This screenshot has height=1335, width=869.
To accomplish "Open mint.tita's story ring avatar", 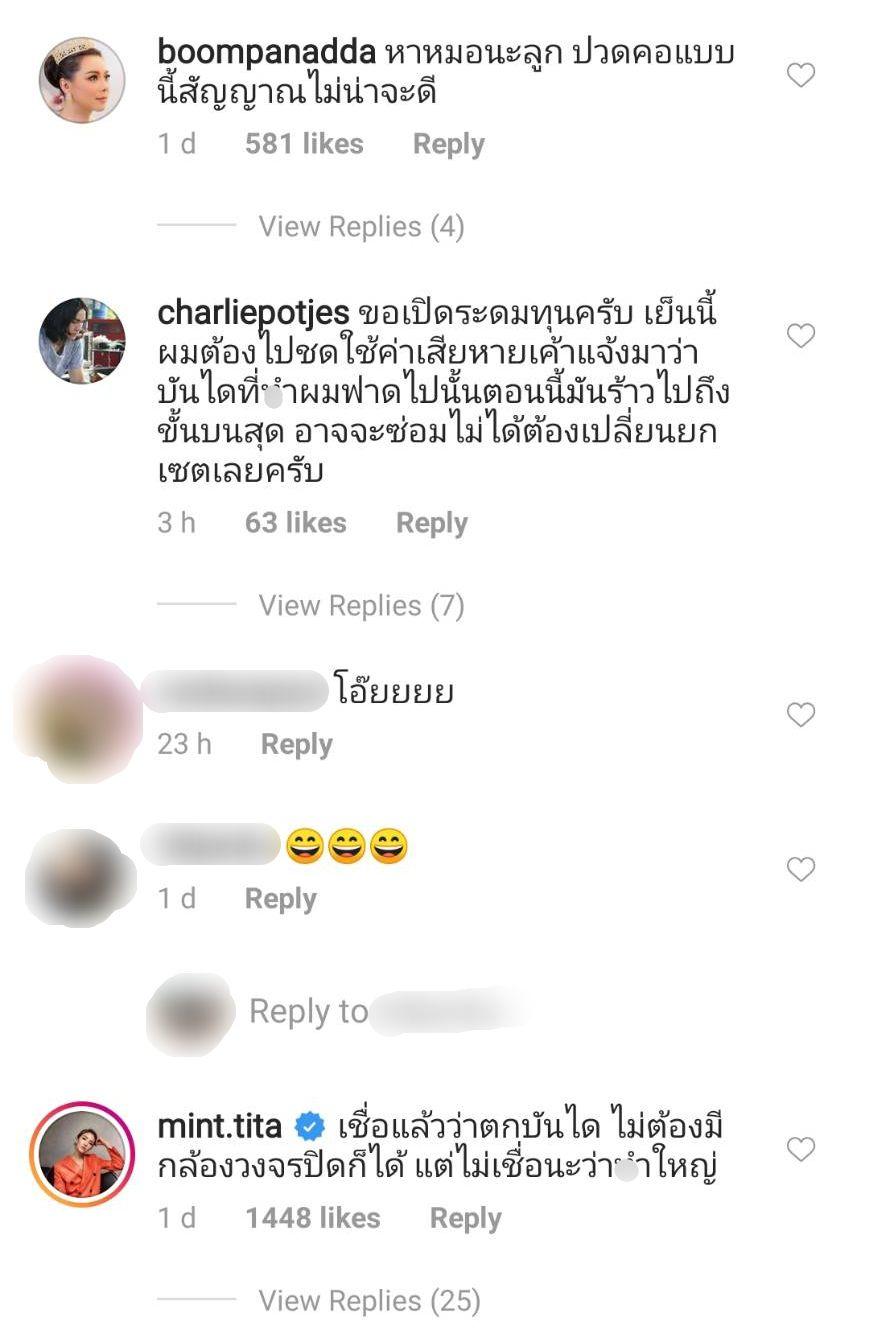I will (x=82, y=1153).
